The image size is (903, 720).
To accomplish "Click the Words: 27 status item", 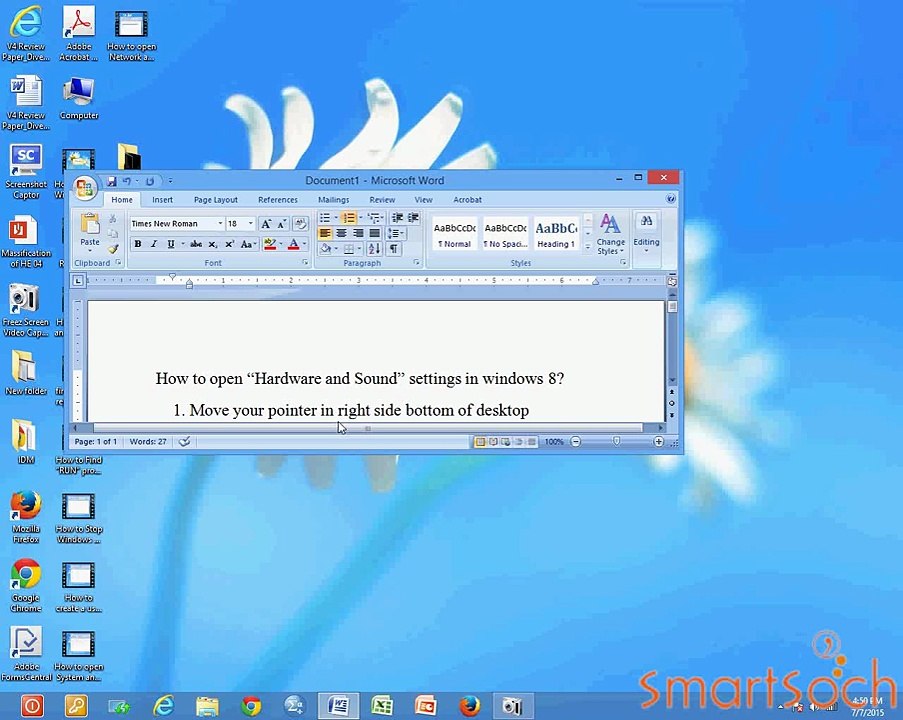I will (x=148, y=442).
